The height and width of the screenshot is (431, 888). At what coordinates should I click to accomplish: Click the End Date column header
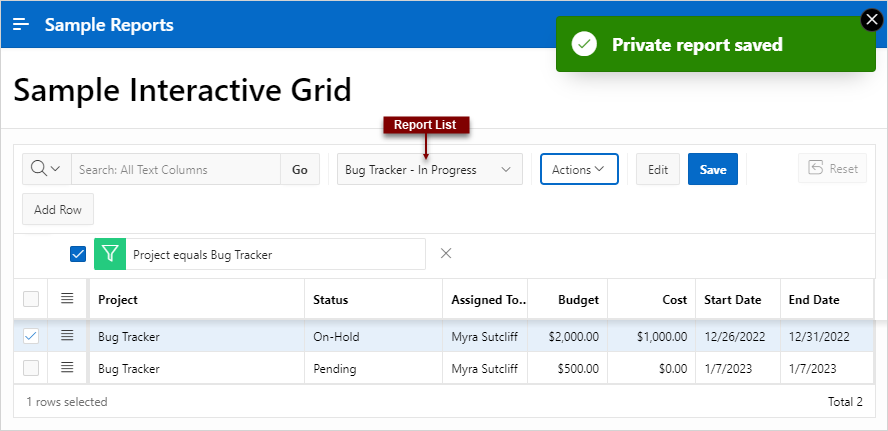pos(827,300)
